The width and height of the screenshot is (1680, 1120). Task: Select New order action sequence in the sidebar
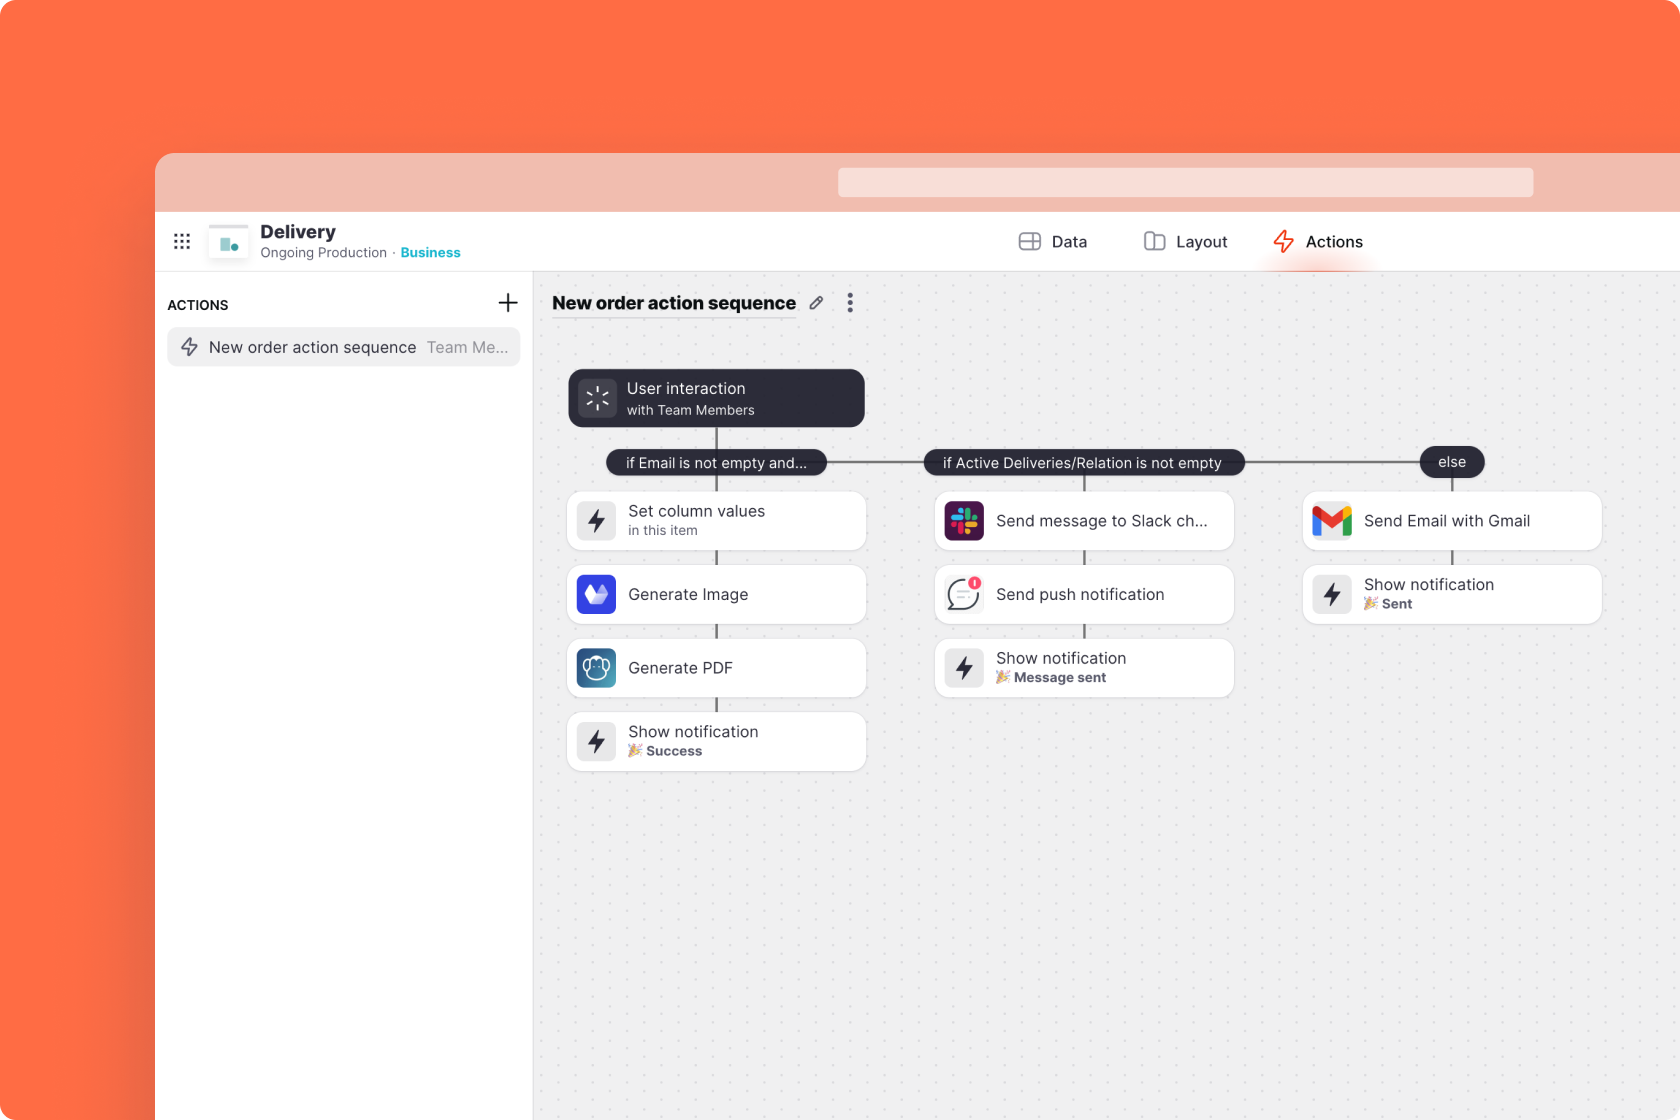[x=312, y=347]
